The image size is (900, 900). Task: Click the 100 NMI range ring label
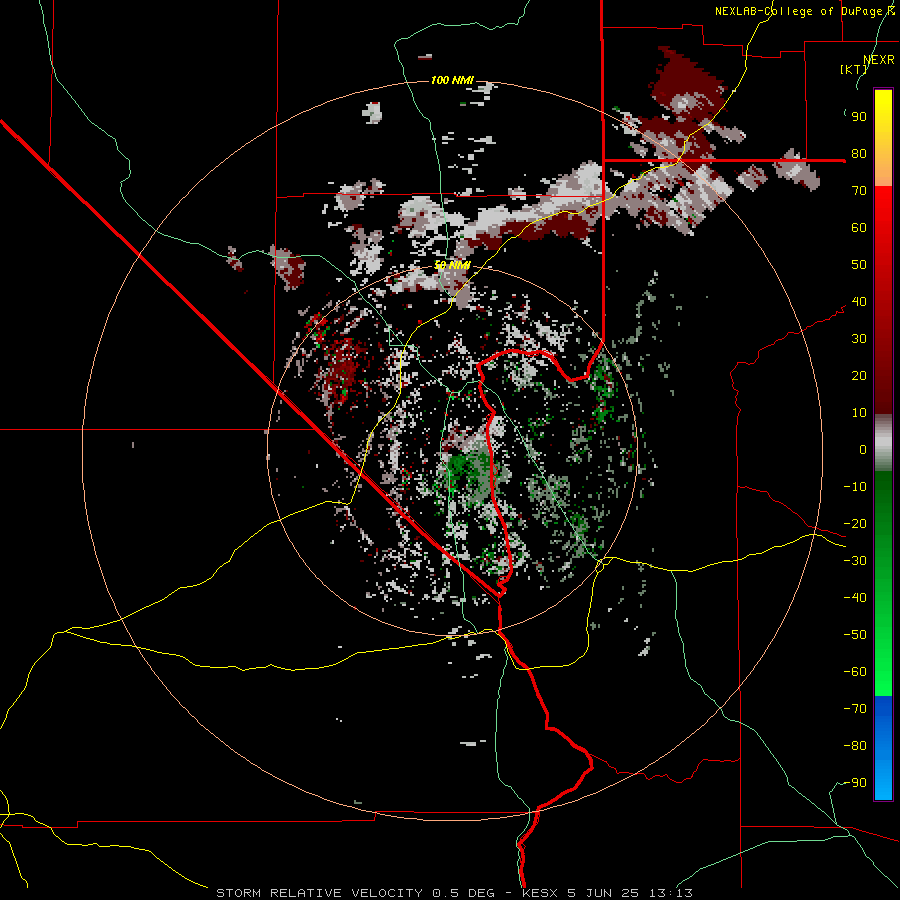(x=452, y=80)
